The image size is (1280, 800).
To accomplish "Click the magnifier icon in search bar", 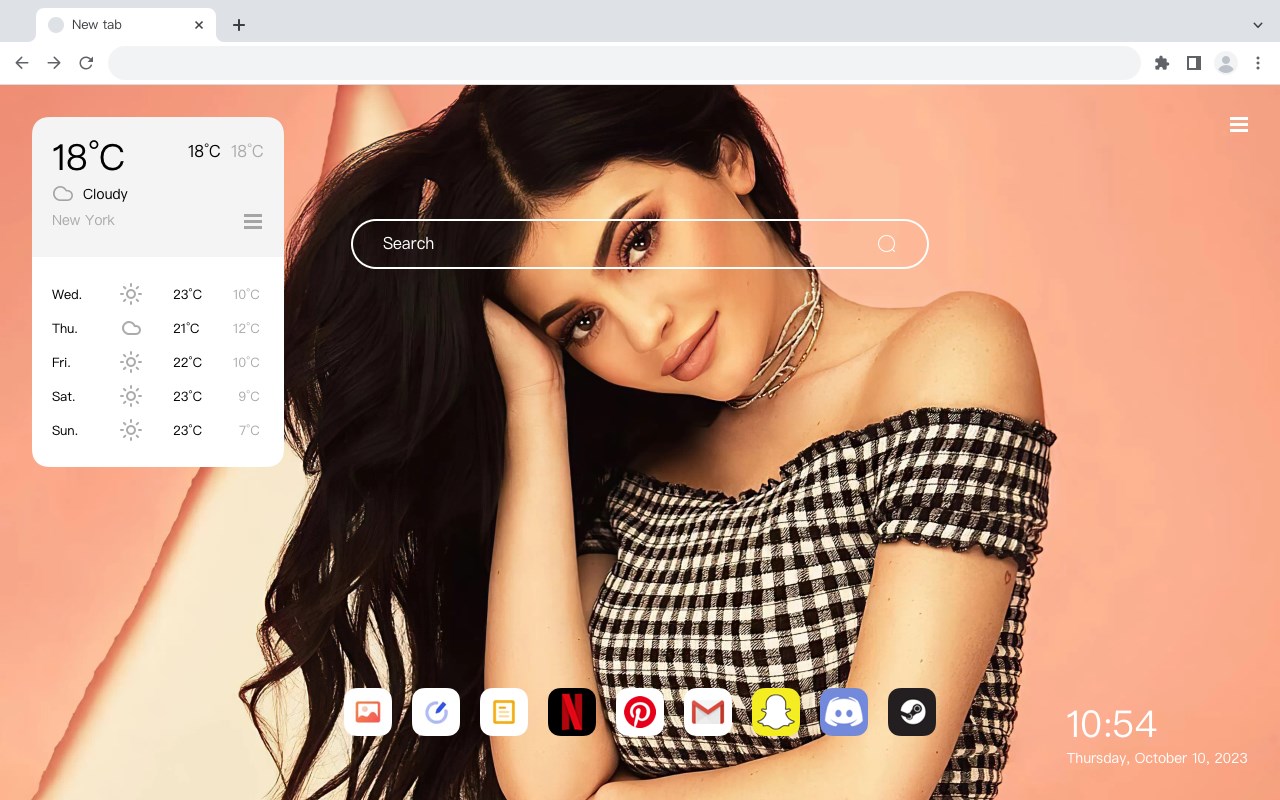I will [x=887, y=244].
